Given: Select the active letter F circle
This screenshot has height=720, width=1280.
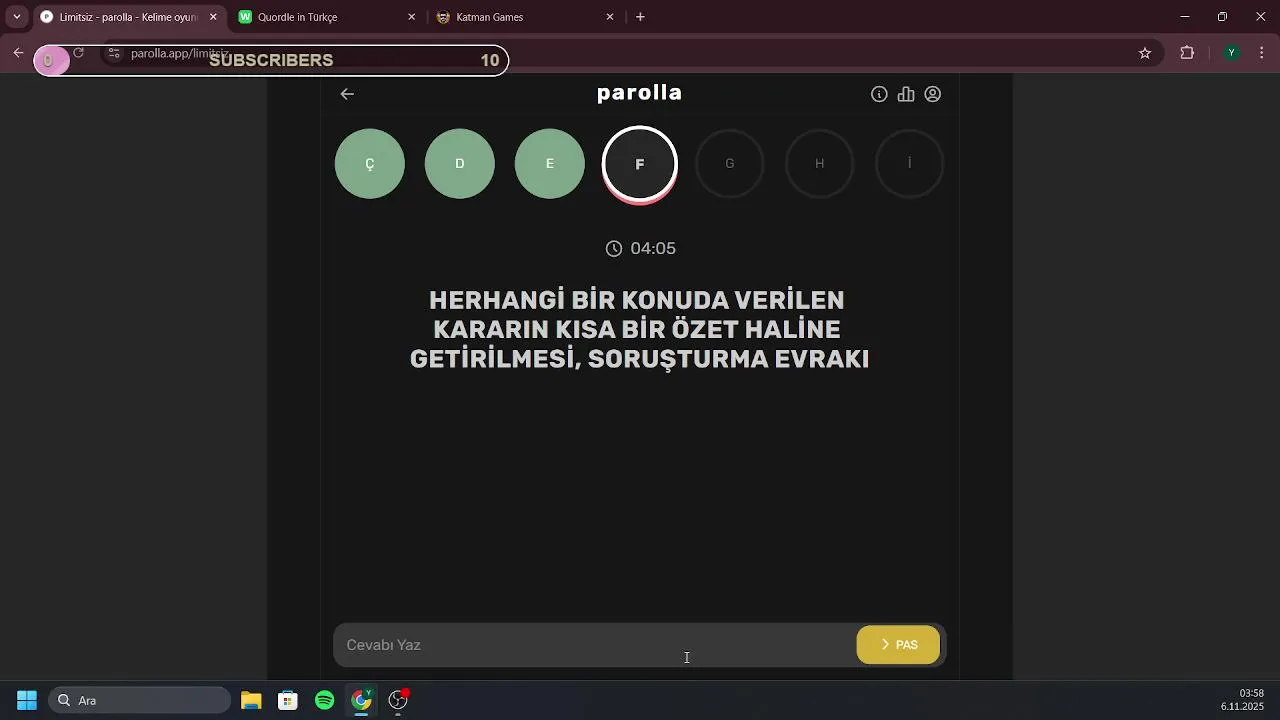Looking at the screenshot, I should click(640, 164).
